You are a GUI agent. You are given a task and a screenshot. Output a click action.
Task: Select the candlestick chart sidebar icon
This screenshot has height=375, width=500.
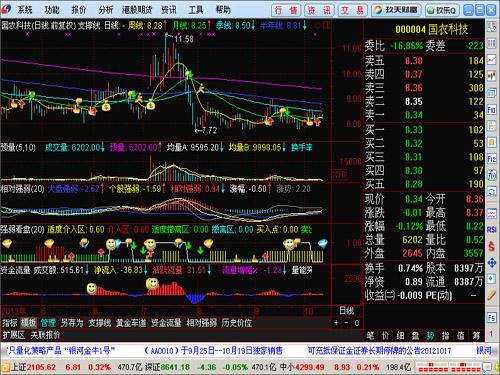pos(492,76)
